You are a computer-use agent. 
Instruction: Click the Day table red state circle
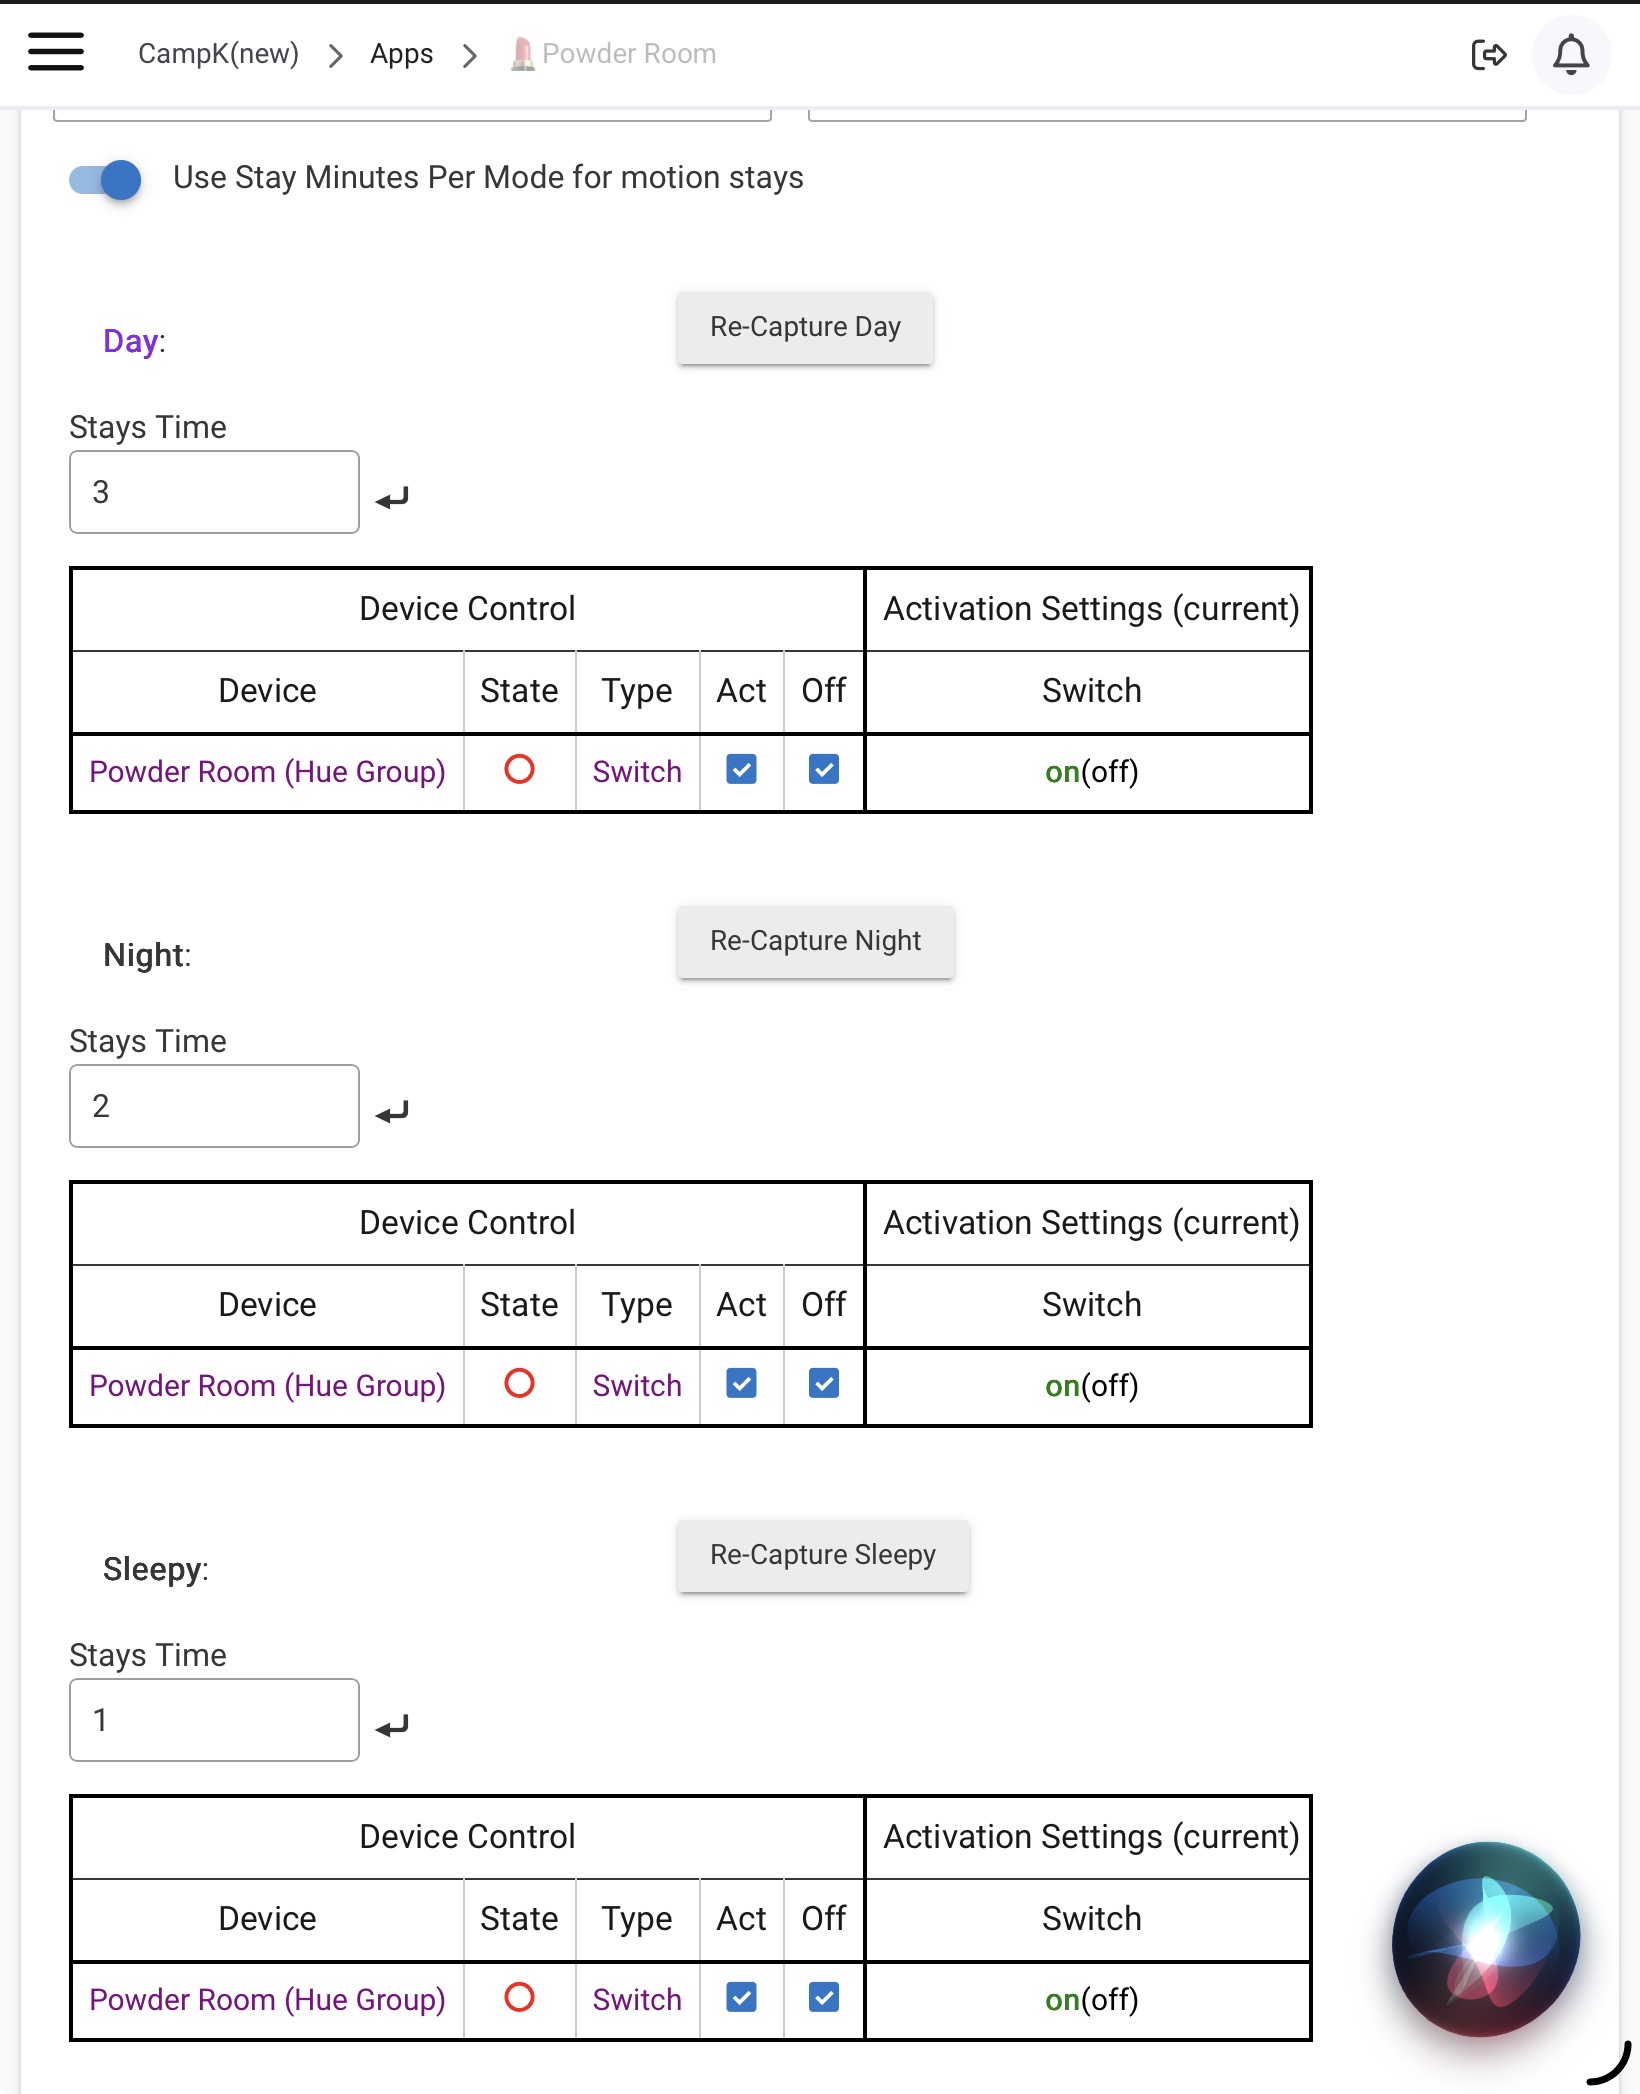[x=519, y=770]
